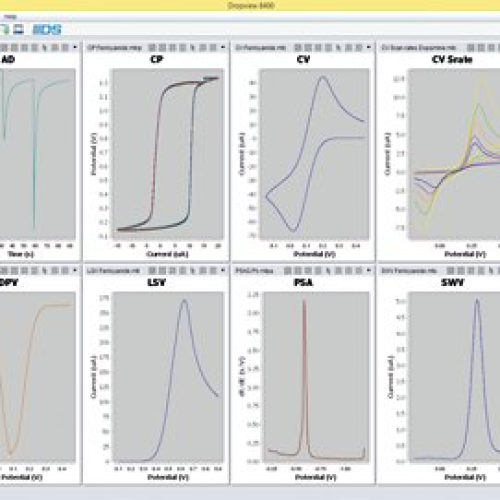The height and width of the screenshot is (500, 500).
Task: Click the last toolbar icon in CP panel
Action: [x=213, y=47]
